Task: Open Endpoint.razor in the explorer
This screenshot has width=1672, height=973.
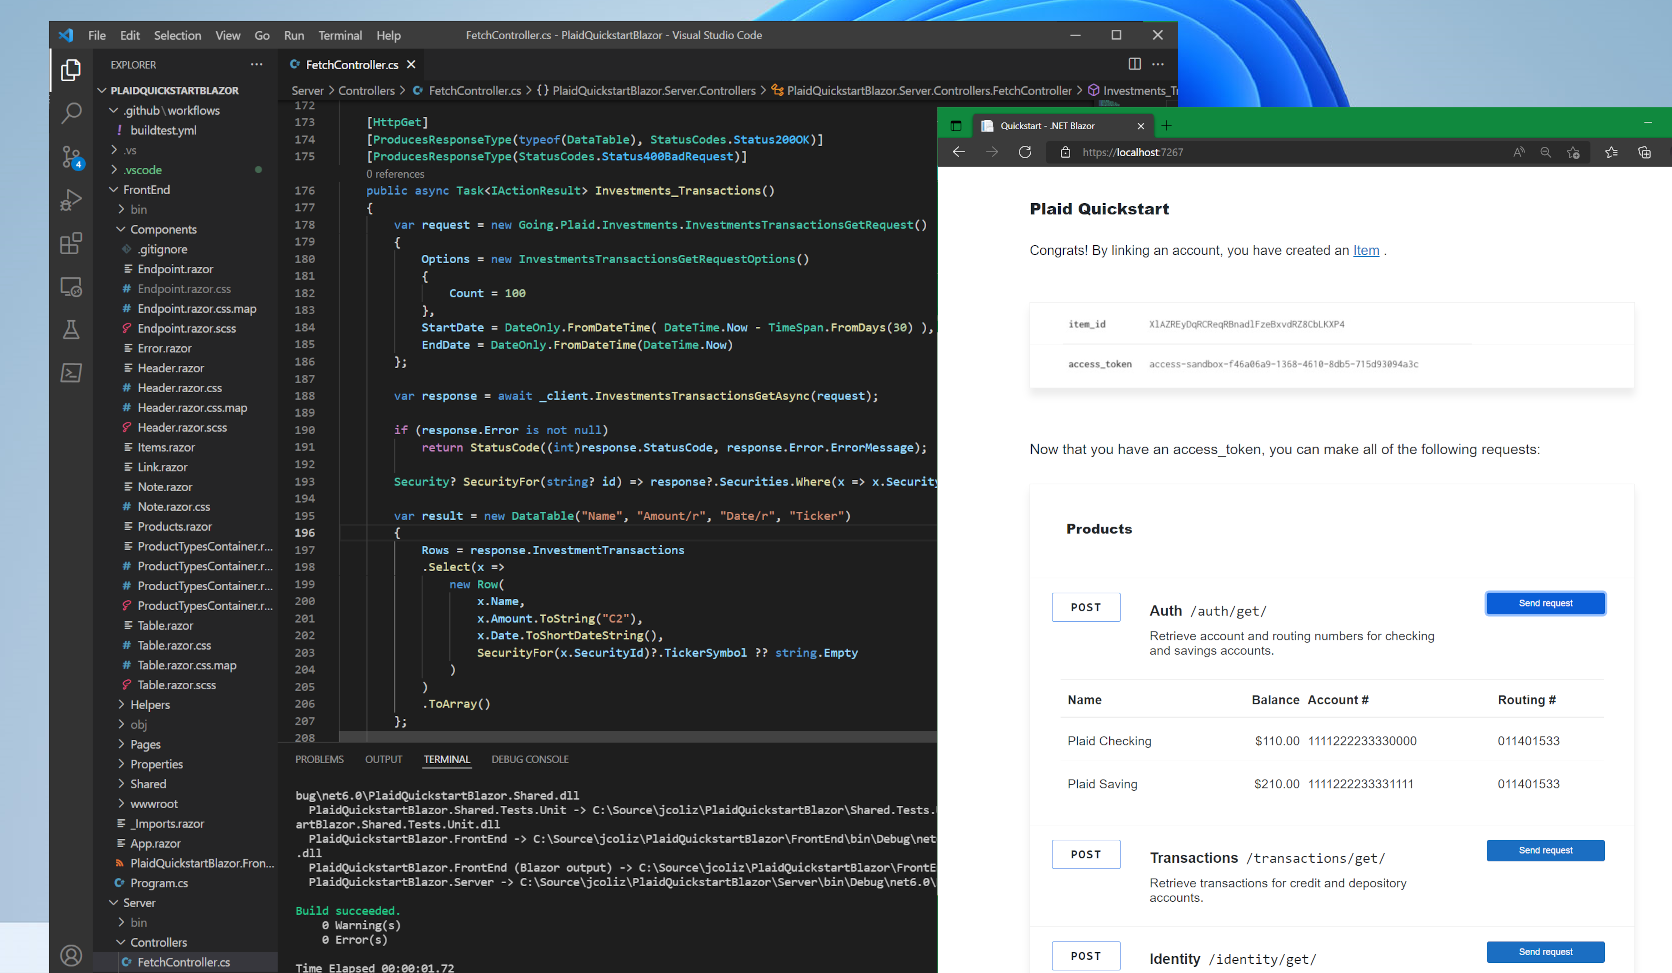Action: coord(175,269)
